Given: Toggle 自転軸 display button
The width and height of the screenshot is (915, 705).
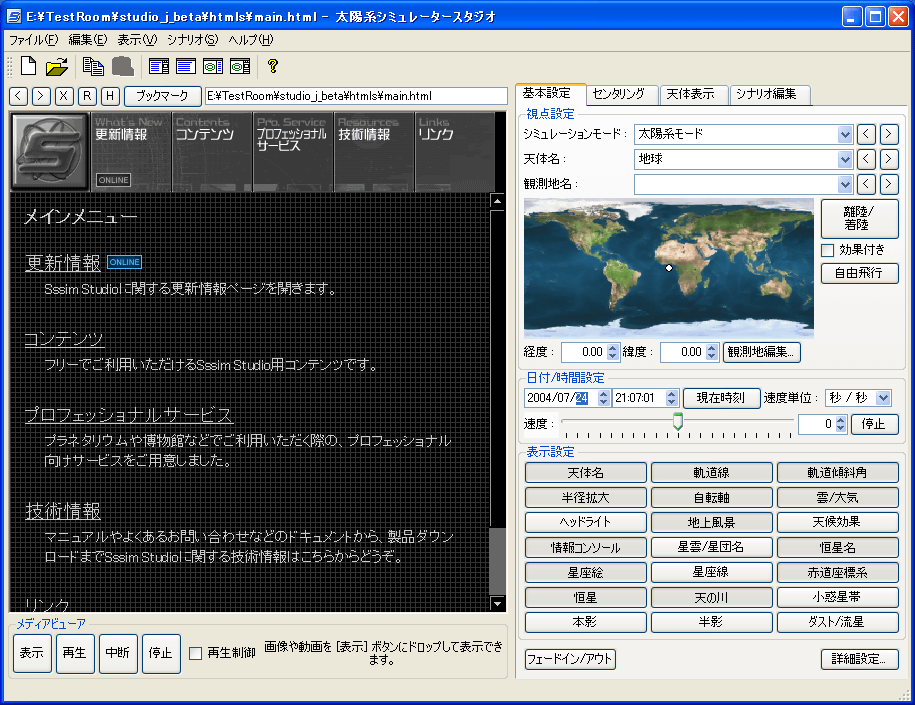Looking at the screenshot, I should click(x=711, y=498).
